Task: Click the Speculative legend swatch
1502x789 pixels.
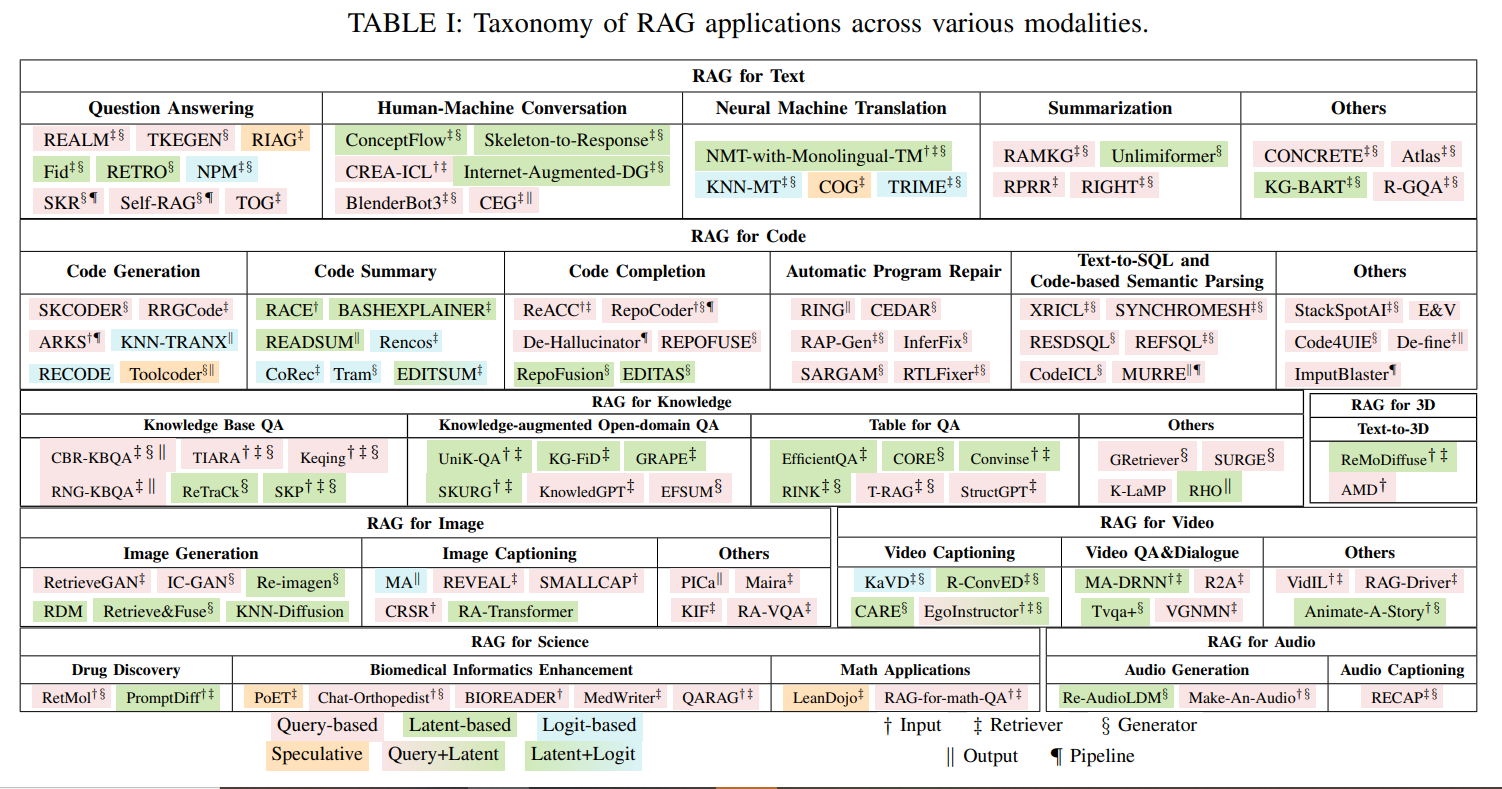Action: coord(316,754)
